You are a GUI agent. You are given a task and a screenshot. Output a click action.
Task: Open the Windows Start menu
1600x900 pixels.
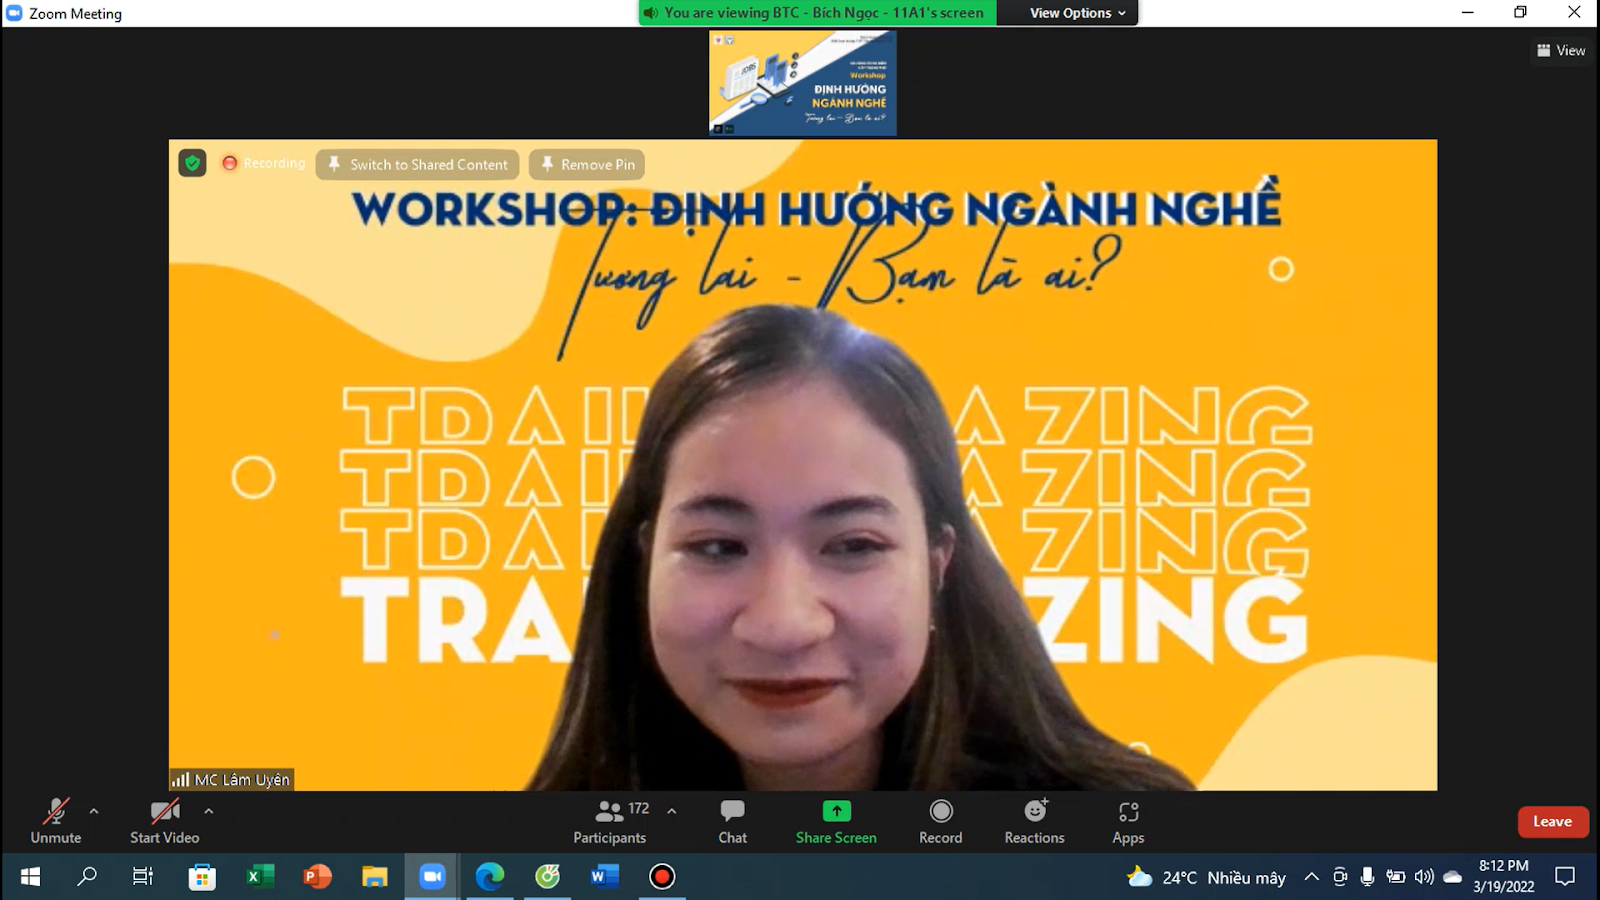tap(30, 877)
